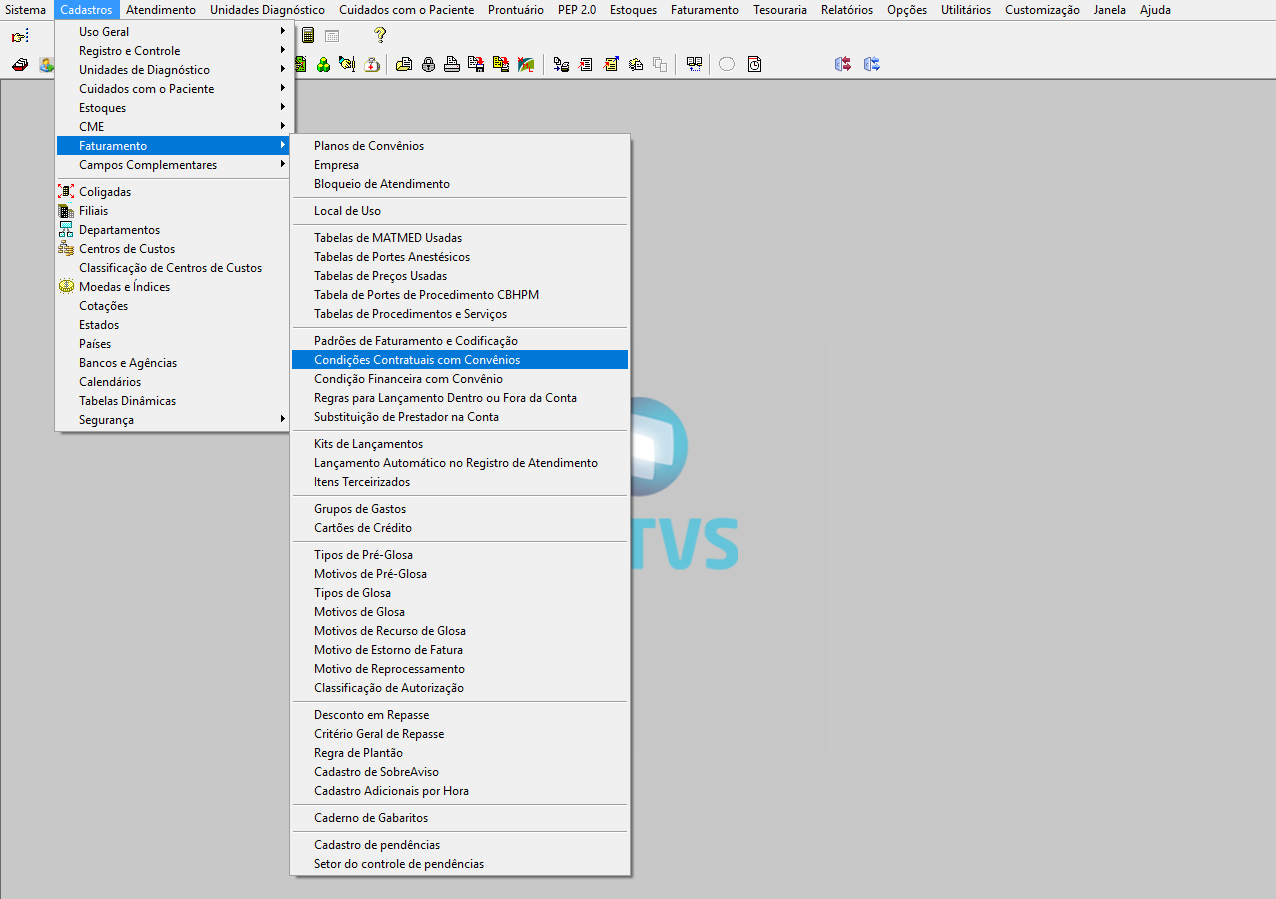Open the Janela menu
Image resolution: width=1276 pixels, height=899 pixels.
coord(1110,10)
